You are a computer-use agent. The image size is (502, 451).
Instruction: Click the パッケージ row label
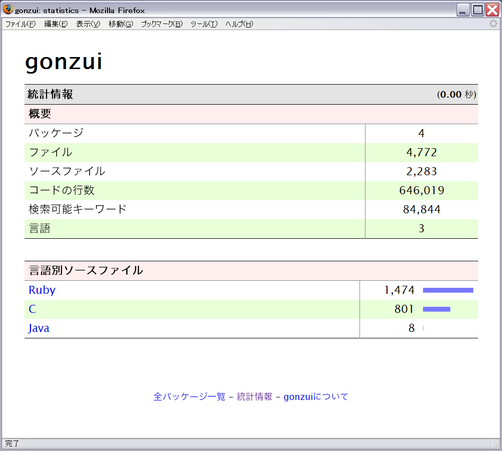tap(56, 133)
